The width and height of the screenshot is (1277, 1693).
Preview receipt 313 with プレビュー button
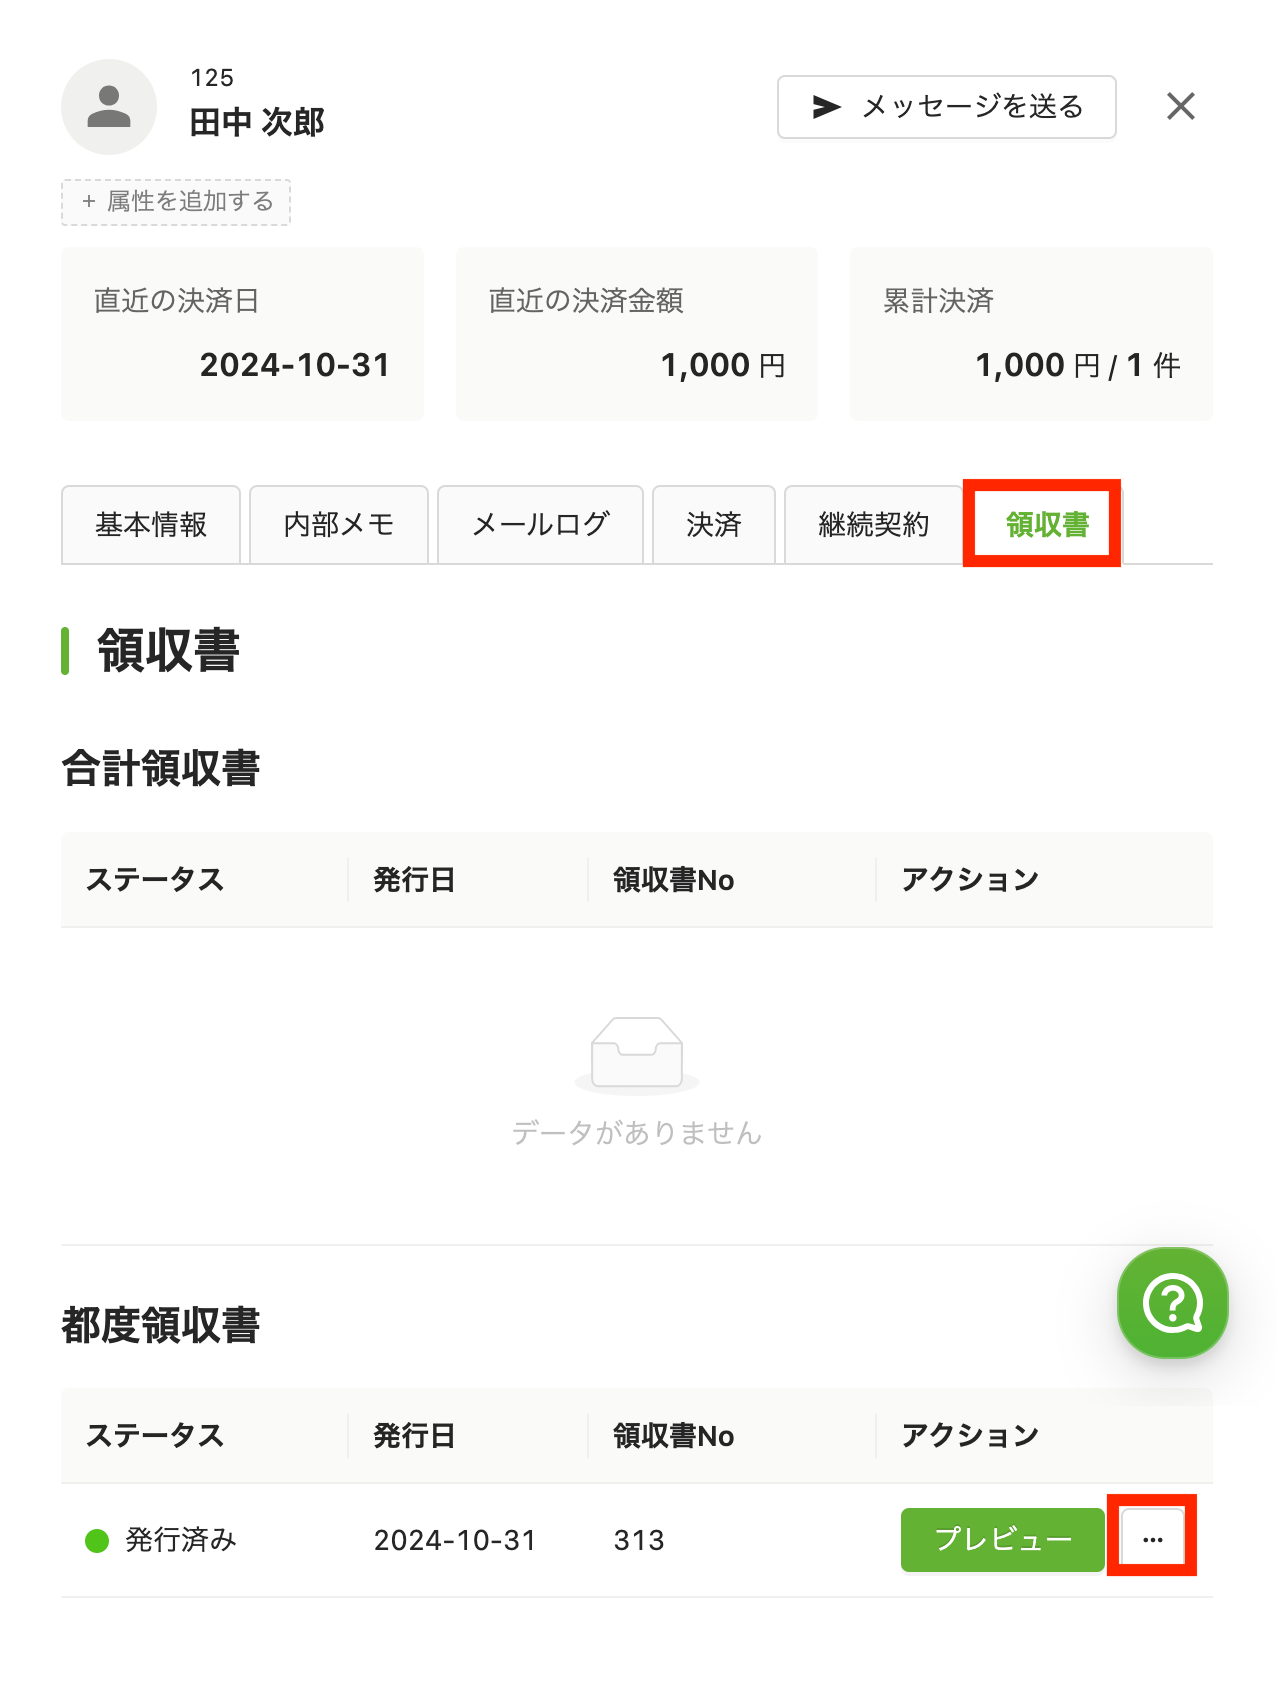1003,1540
